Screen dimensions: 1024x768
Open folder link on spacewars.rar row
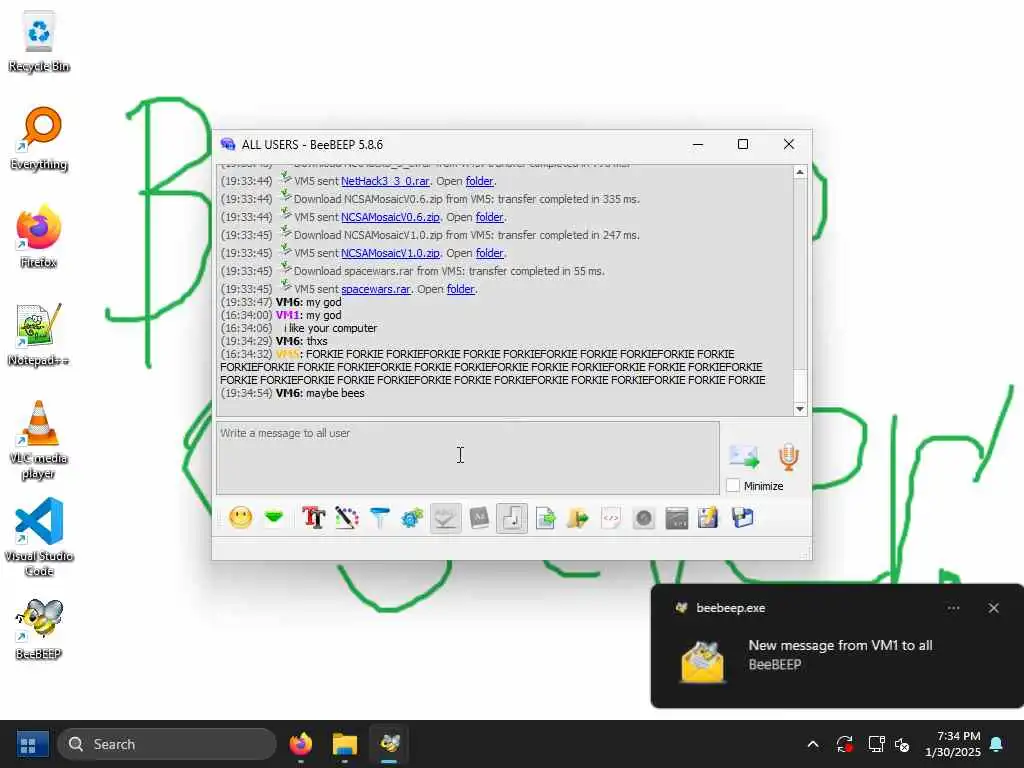click(x=460, y=289)
